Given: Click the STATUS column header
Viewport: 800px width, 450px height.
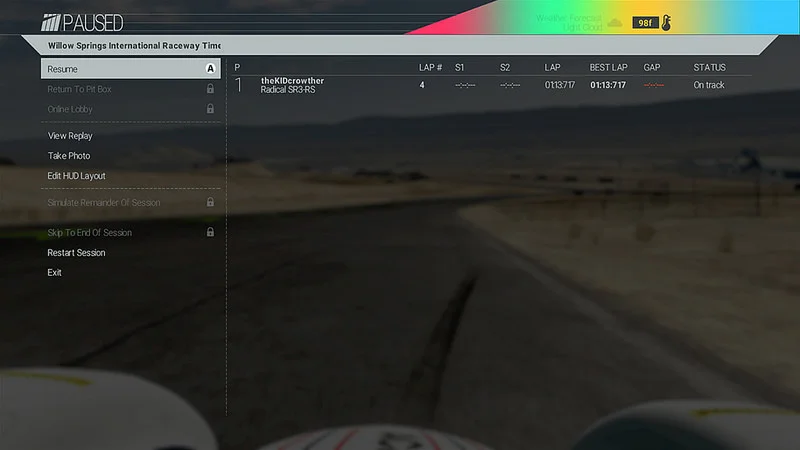Looking at the screenshot, I should coord(709,67).
